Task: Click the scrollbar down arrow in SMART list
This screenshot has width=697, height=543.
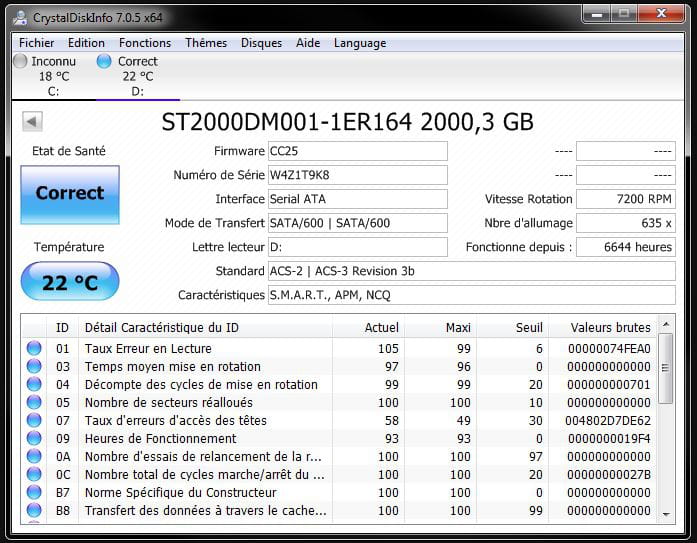Action: 665,514
